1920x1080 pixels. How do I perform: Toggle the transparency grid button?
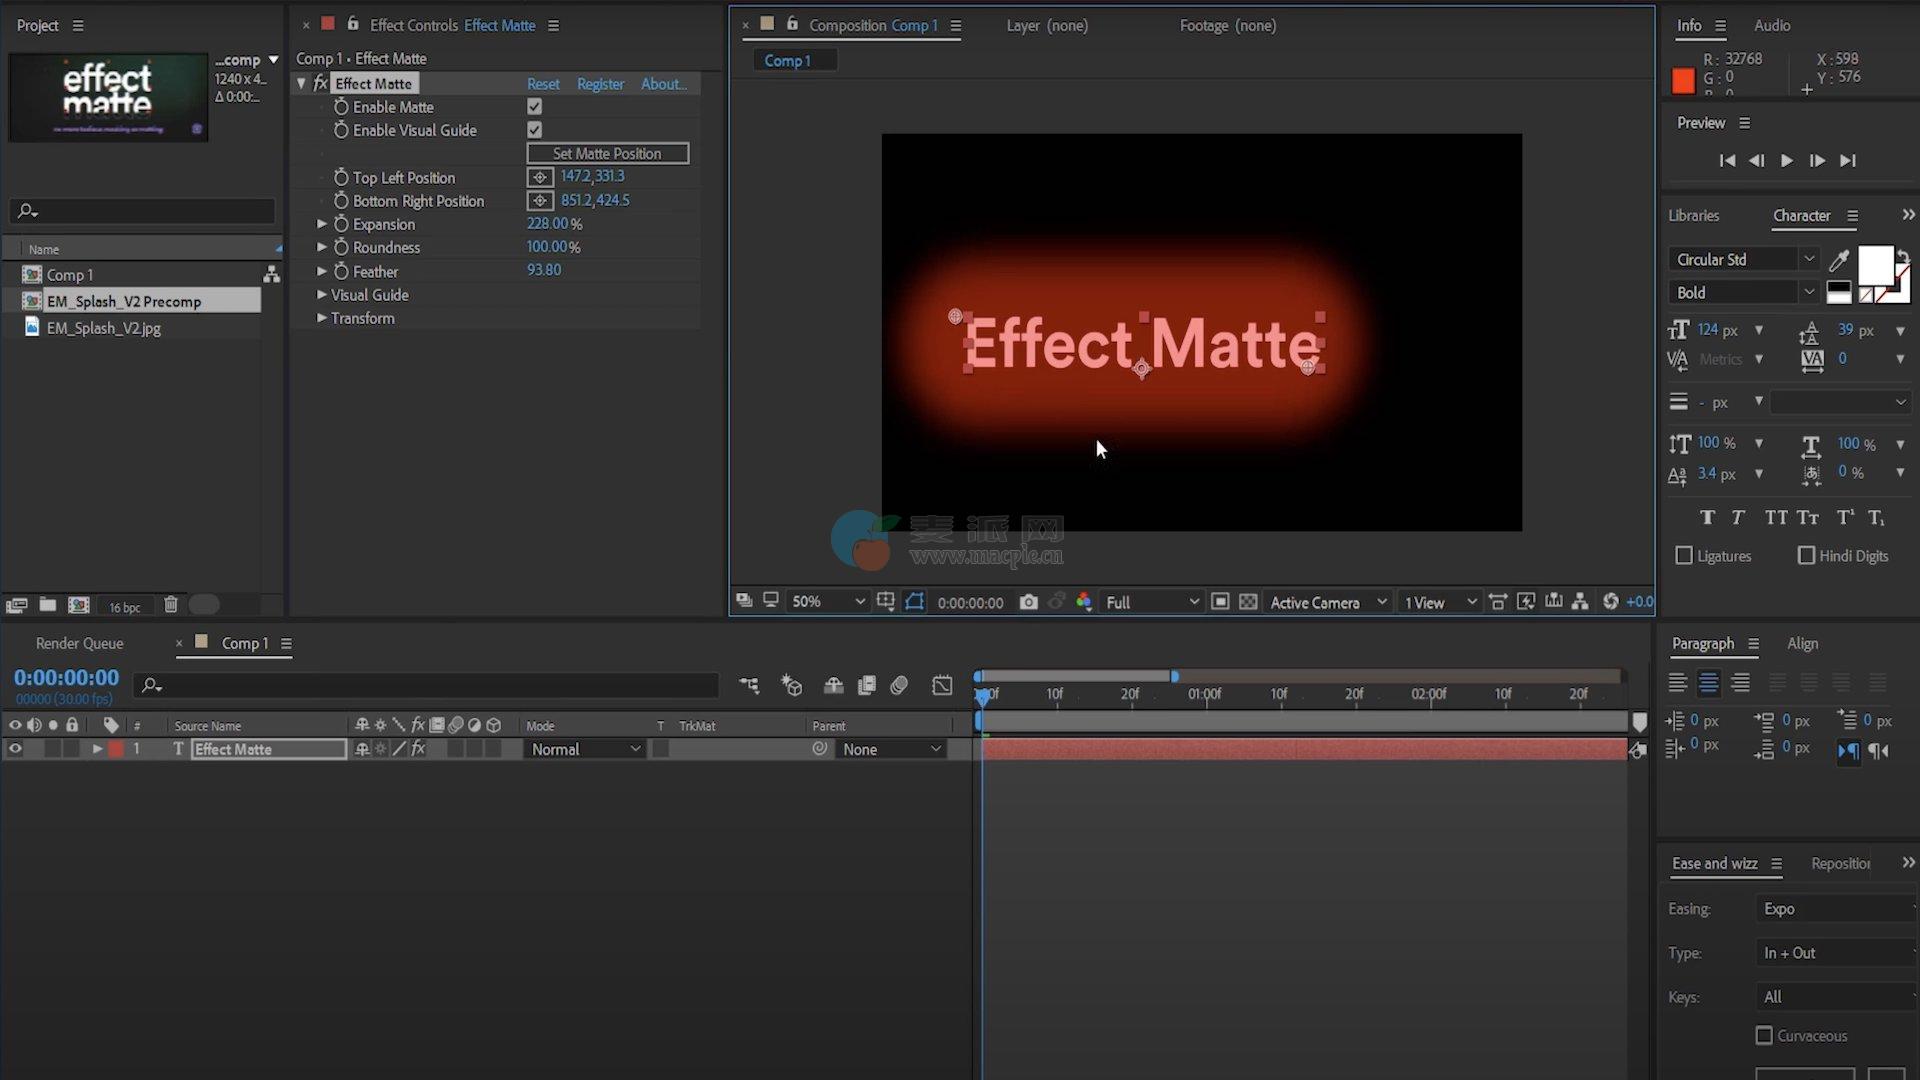pos(1248,602)
